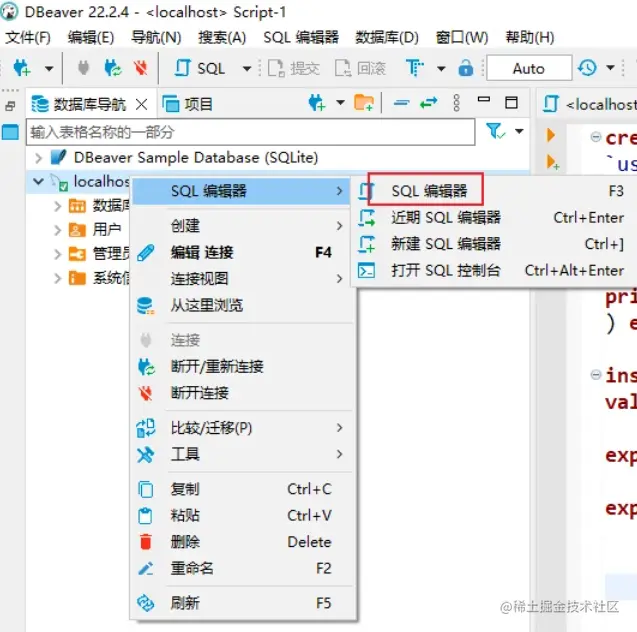Open a SQL script via toolbar SQL button
Screen dimensions: 637x632
[x=200, y=68]
